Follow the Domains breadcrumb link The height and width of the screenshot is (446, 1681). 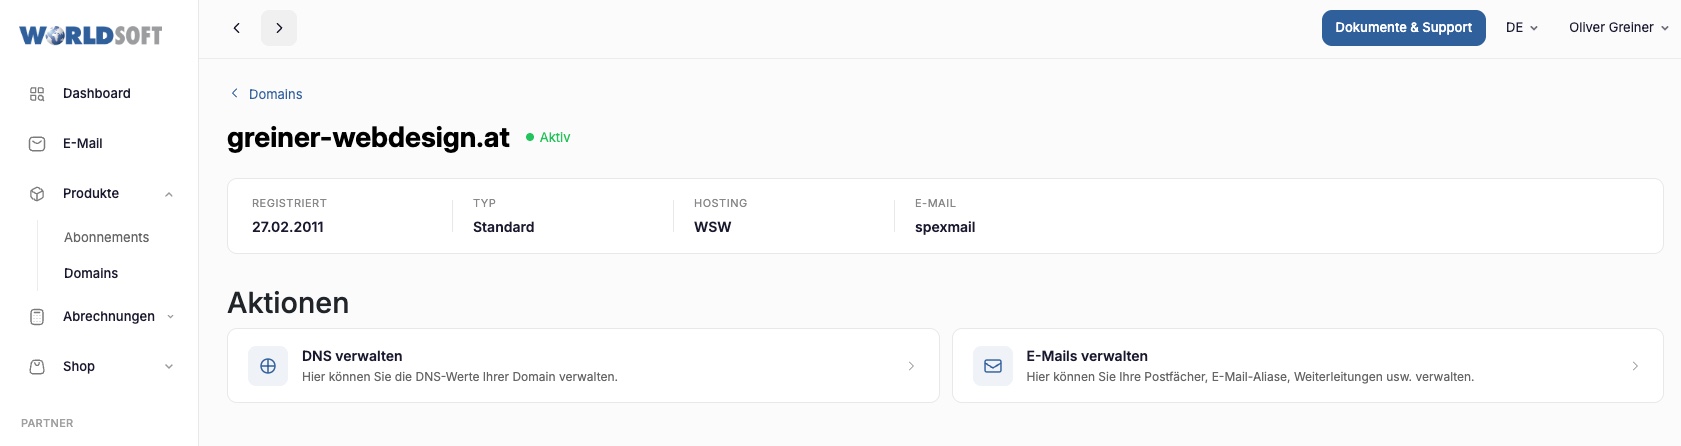[x=275, y=94]
